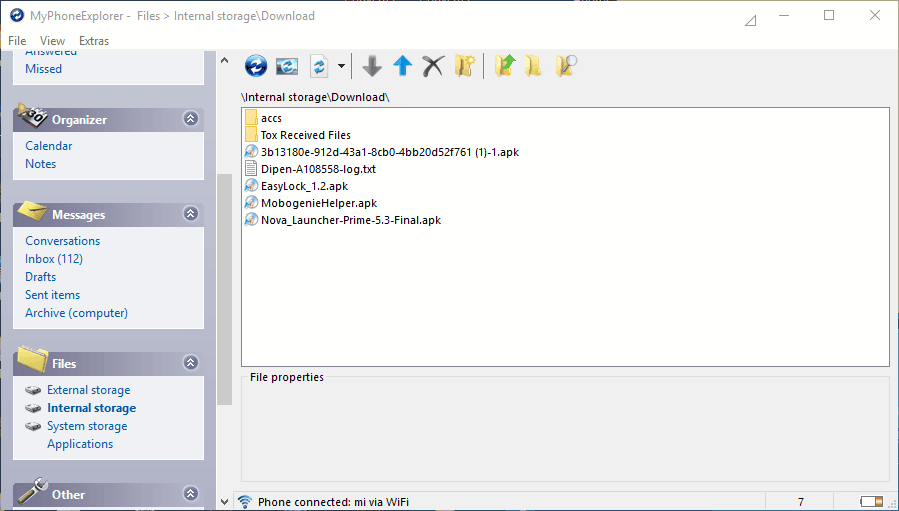Select EasyLock_1.2.apk file
The height and width of the screenshot is (511, 899).
click(304, 186)
